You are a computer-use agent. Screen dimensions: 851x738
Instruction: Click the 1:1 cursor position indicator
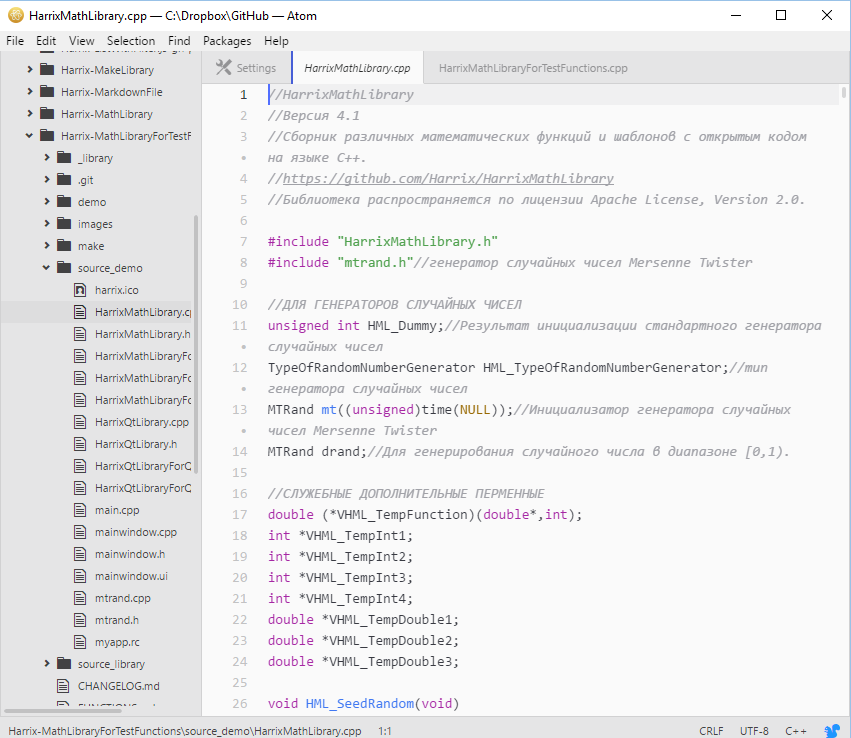click(x=385, y=731)
